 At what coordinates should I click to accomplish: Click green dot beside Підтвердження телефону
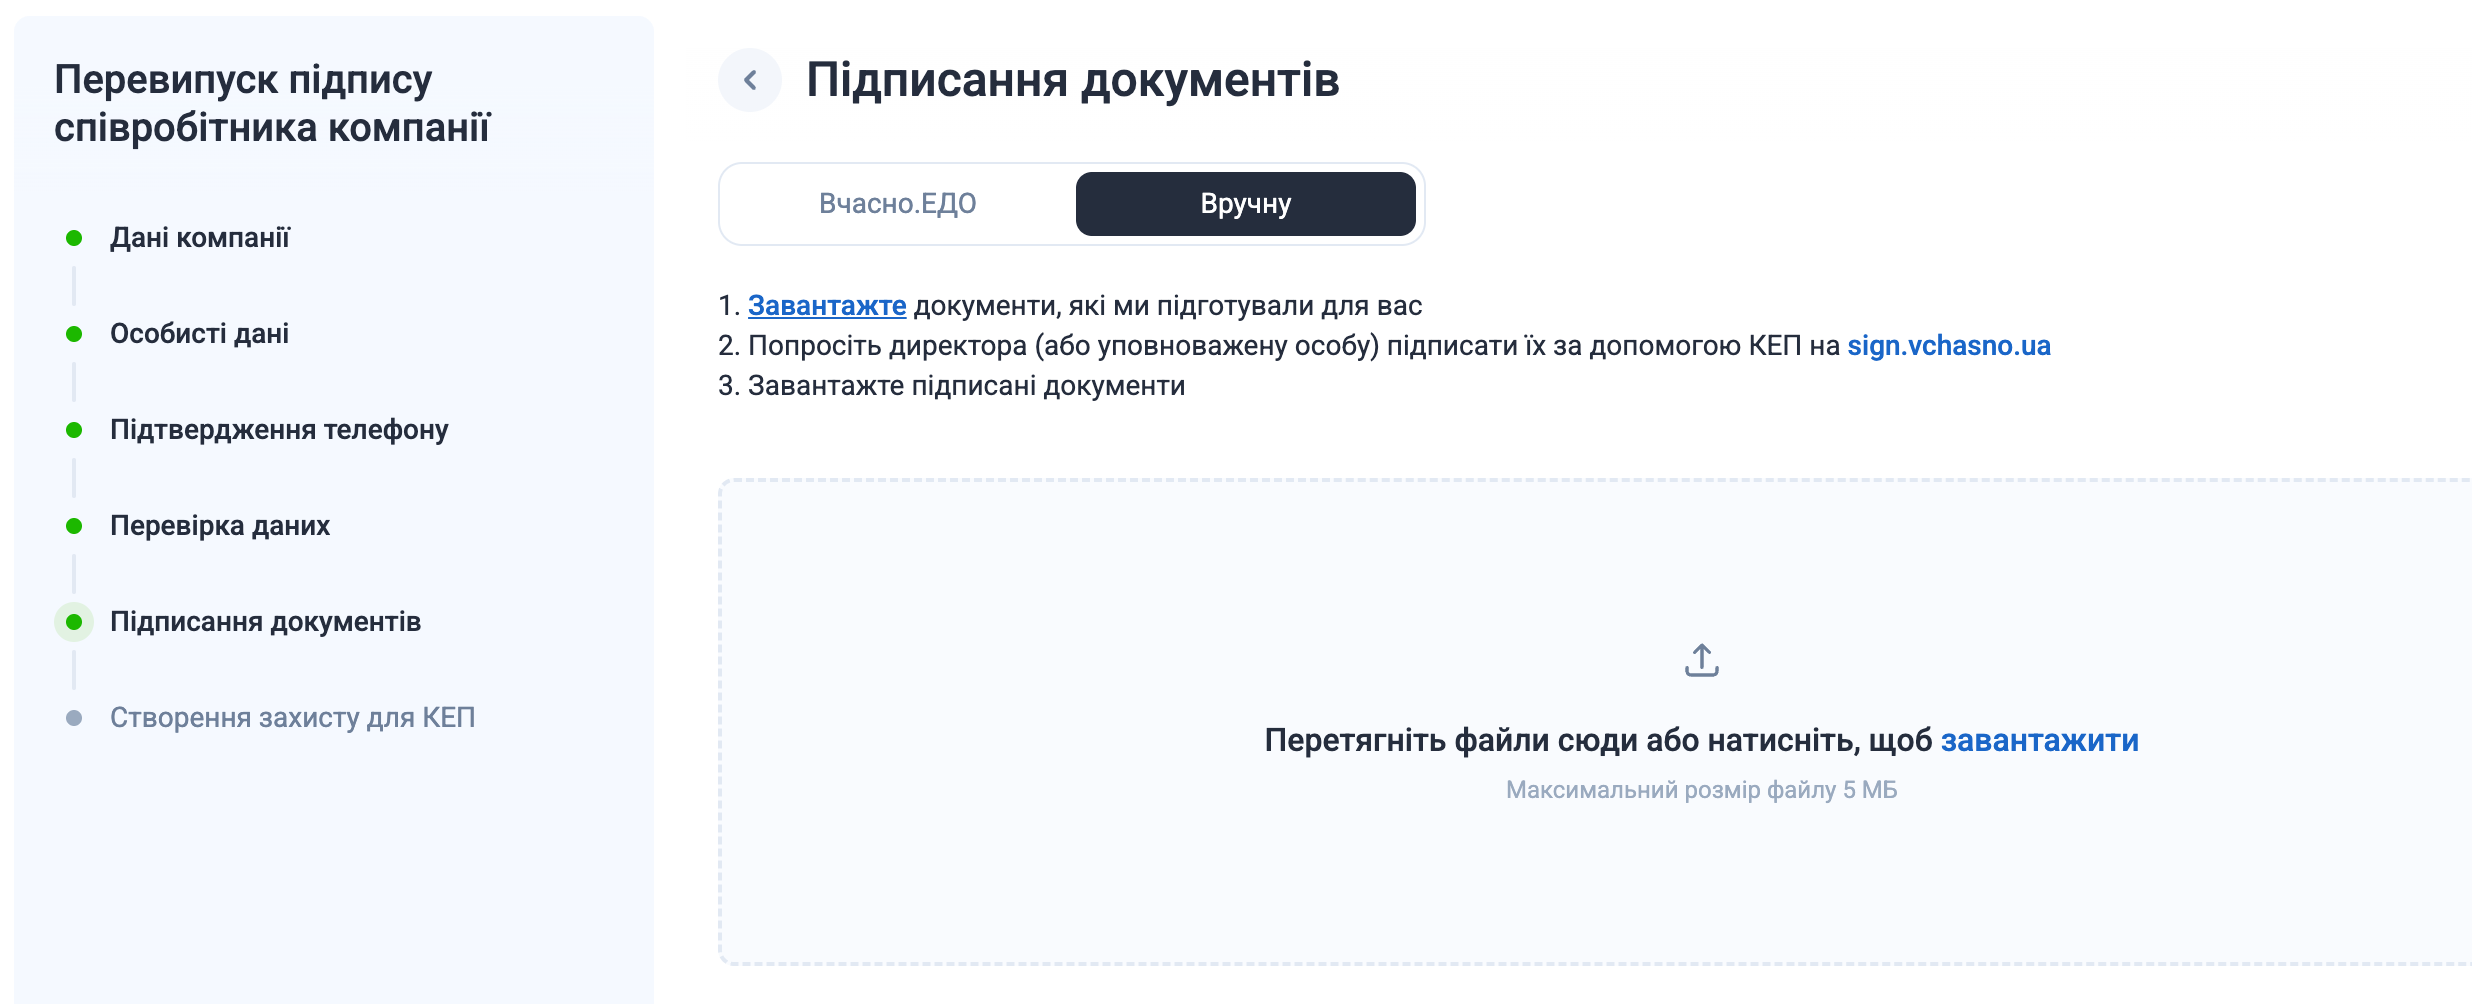(74, 430)
